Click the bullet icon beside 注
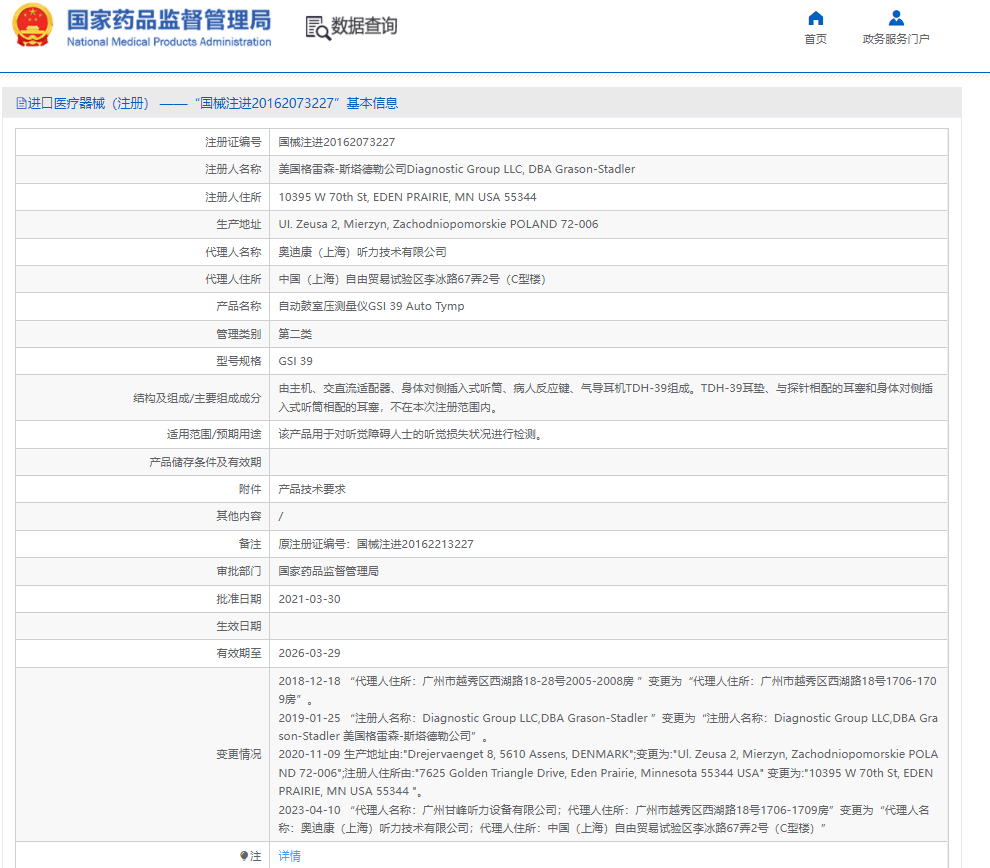 [244, 856]
